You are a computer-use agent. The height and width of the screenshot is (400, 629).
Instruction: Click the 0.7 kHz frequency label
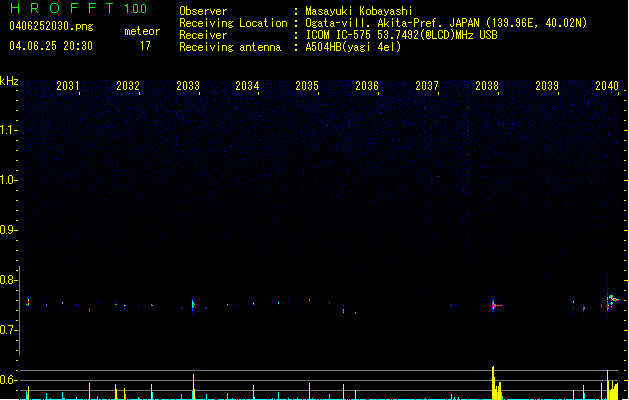tap(8, 330)
